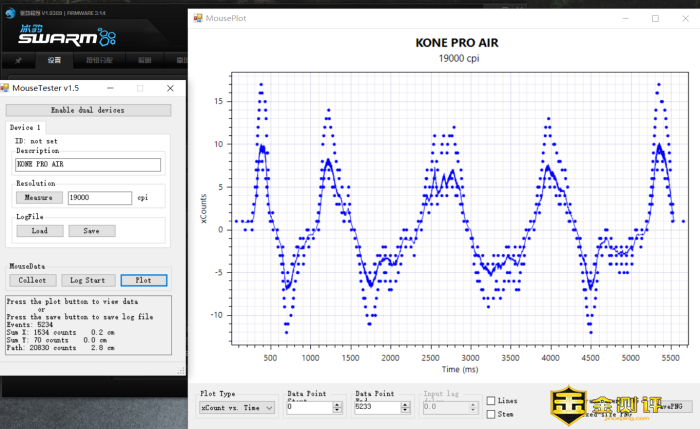Close the MouseTester window
700x429 pixels.
coord(169,88)
